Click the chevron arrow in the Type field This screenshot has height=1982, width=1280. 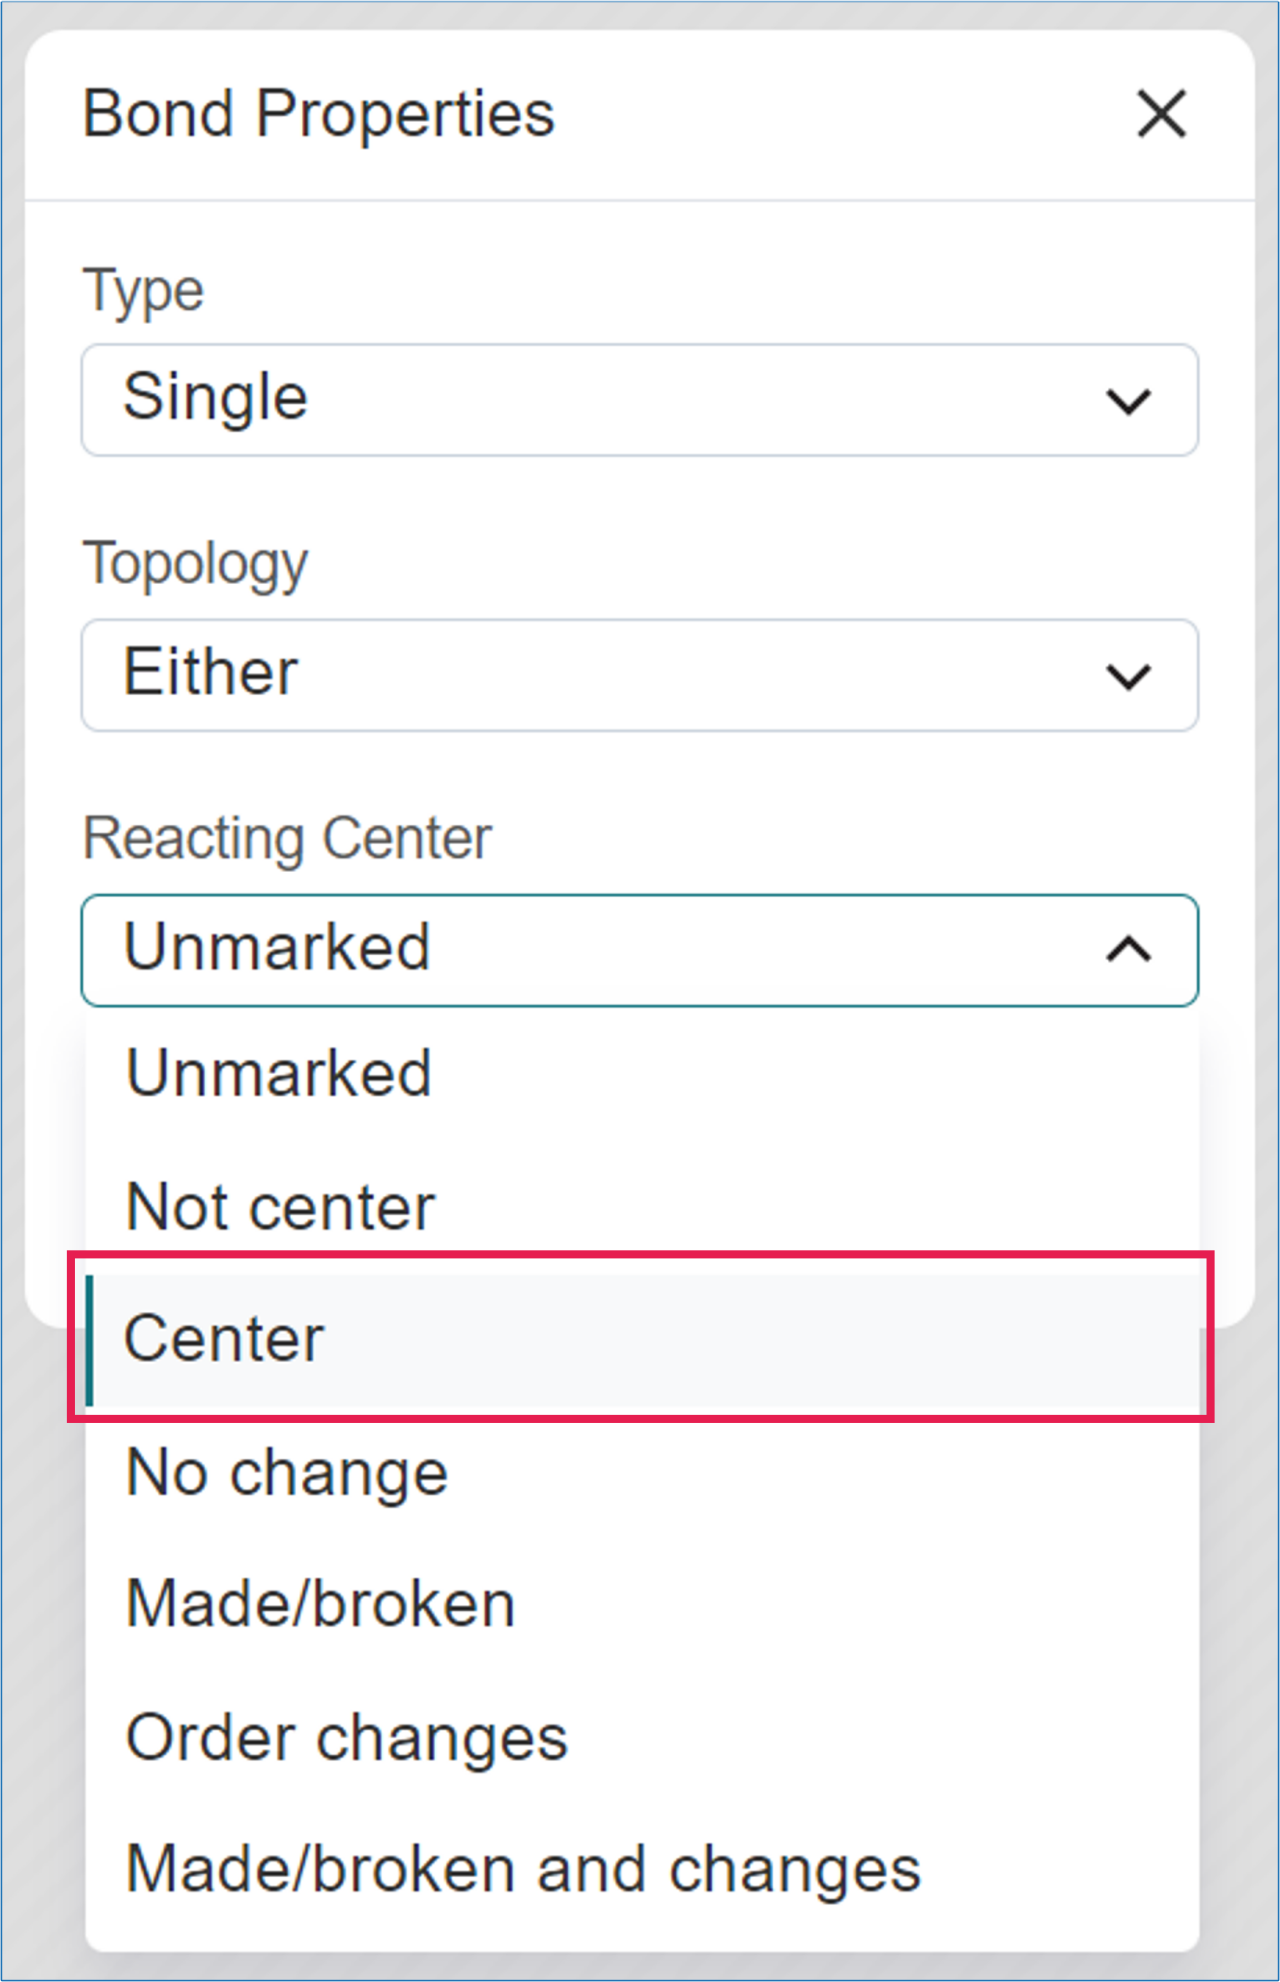pyautogui.click(x=1128, y=402)
